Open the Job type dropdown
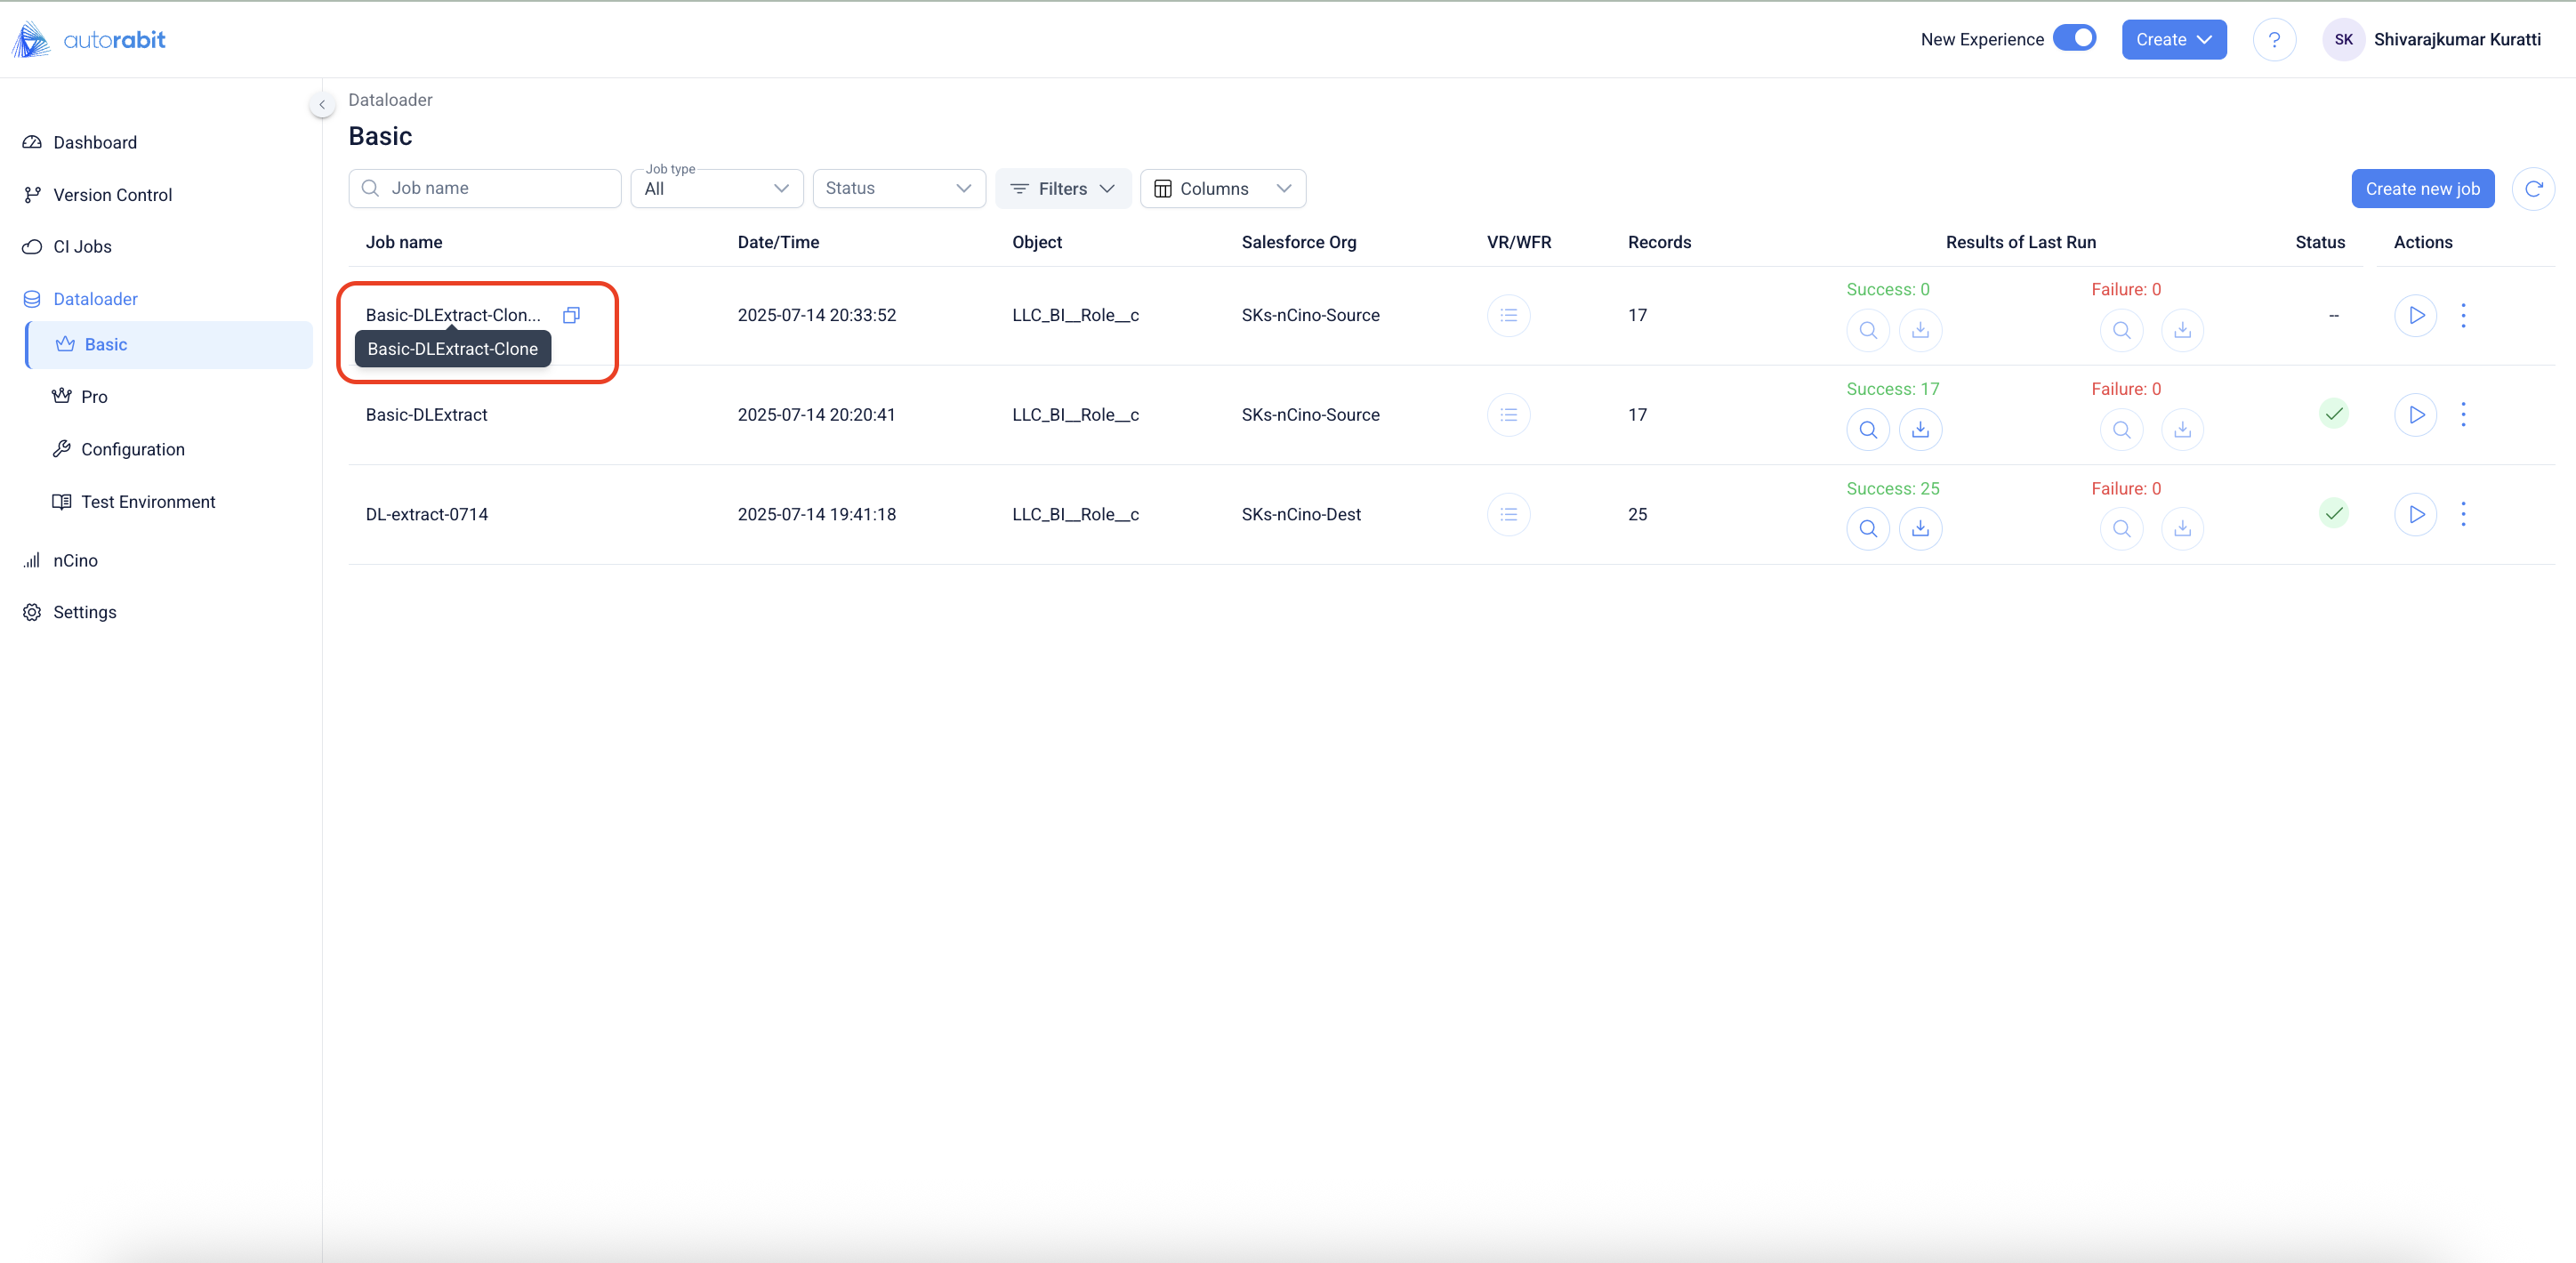 [x=716, y=189]
